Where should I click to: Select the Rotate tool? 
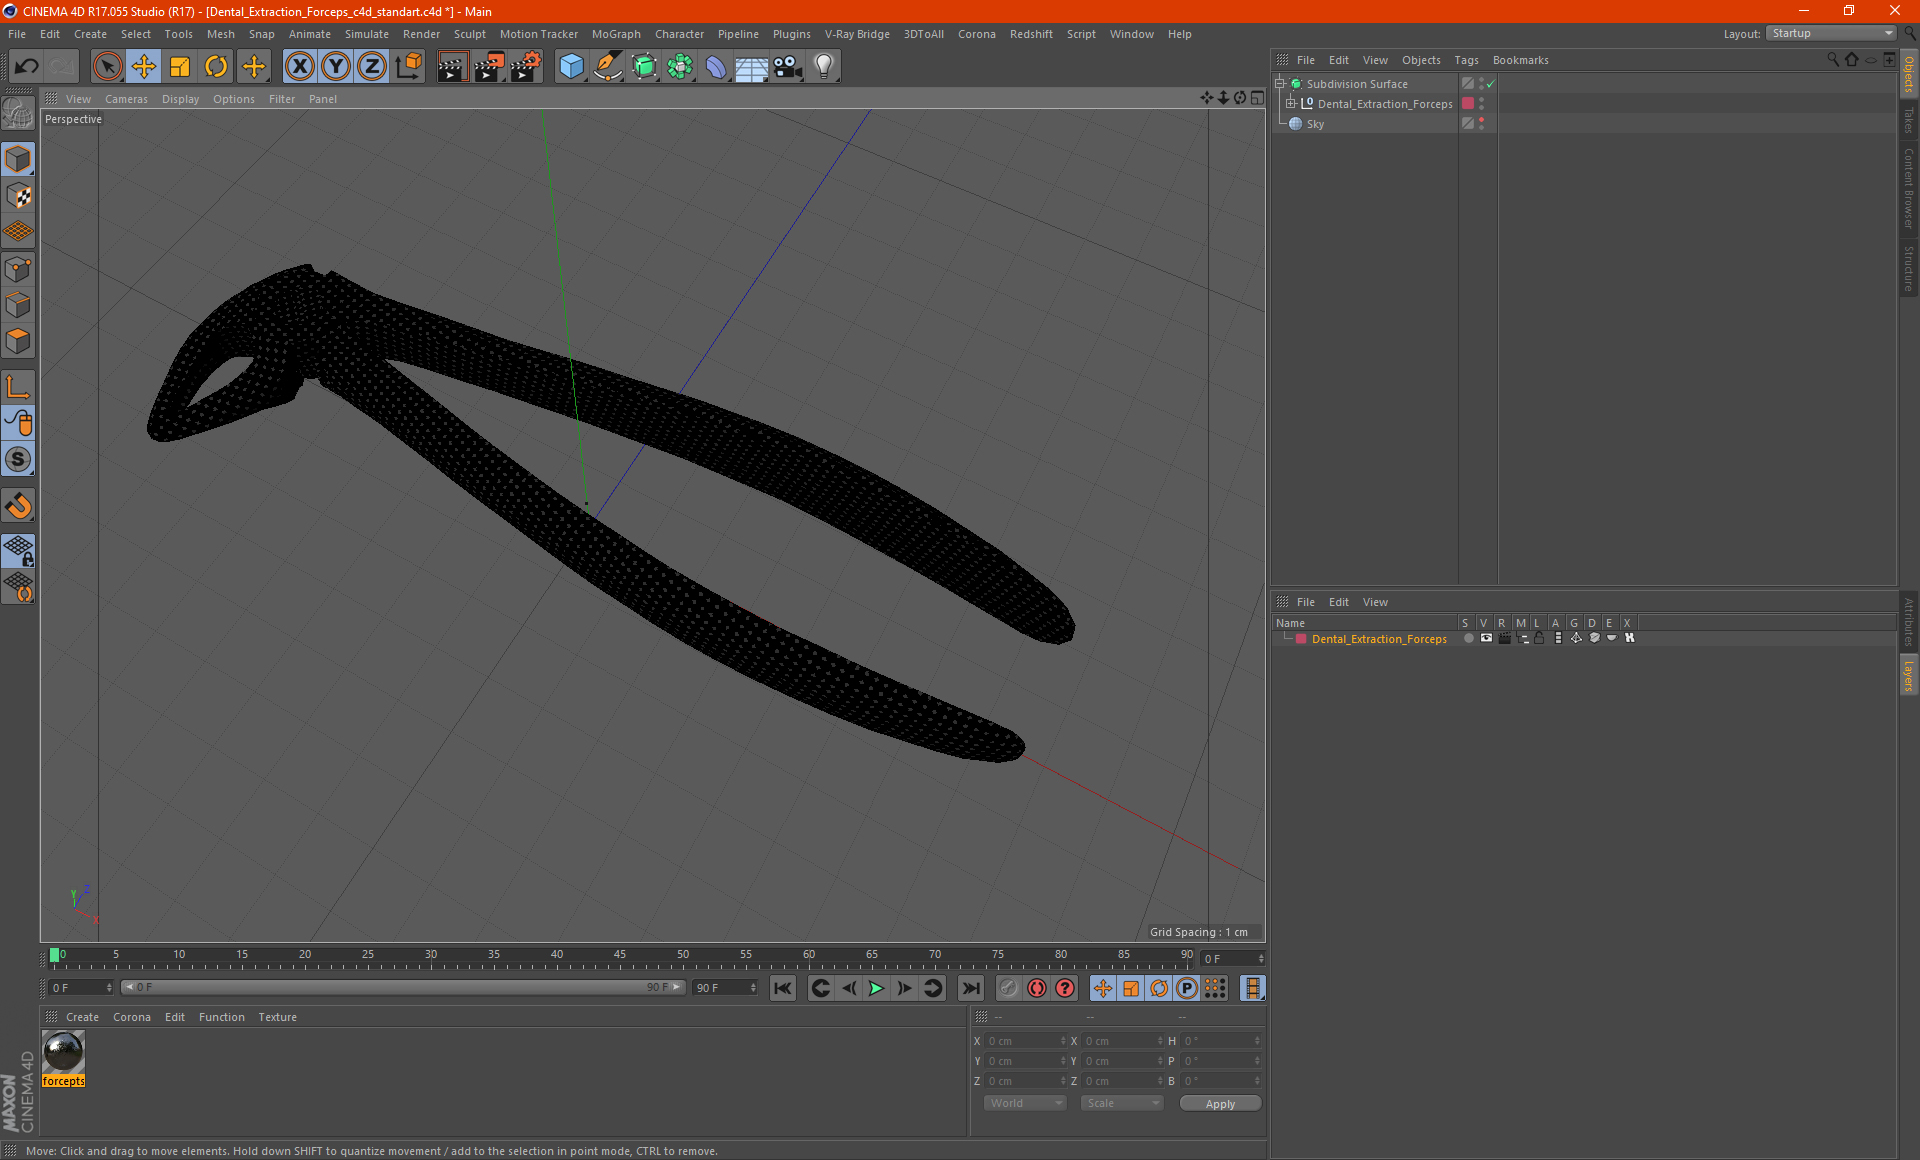(x=216, y=66)
